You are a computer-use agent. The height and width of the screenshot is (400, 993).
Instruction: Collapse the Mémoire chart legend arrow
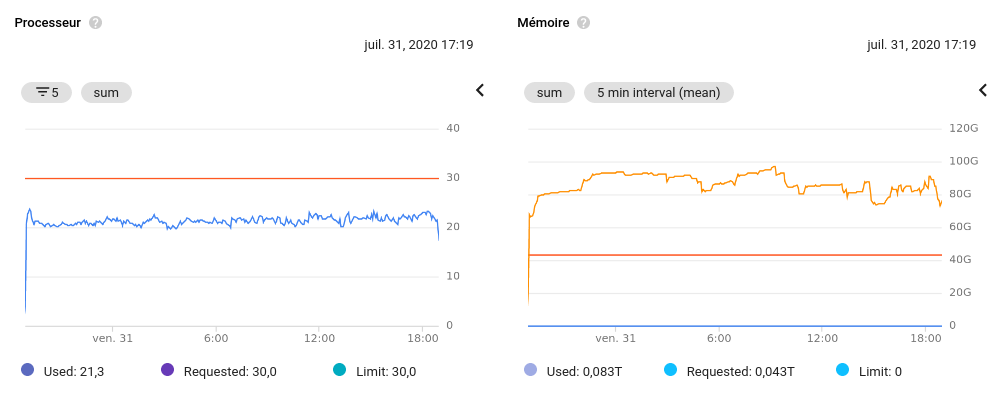(x=982, y=91)
